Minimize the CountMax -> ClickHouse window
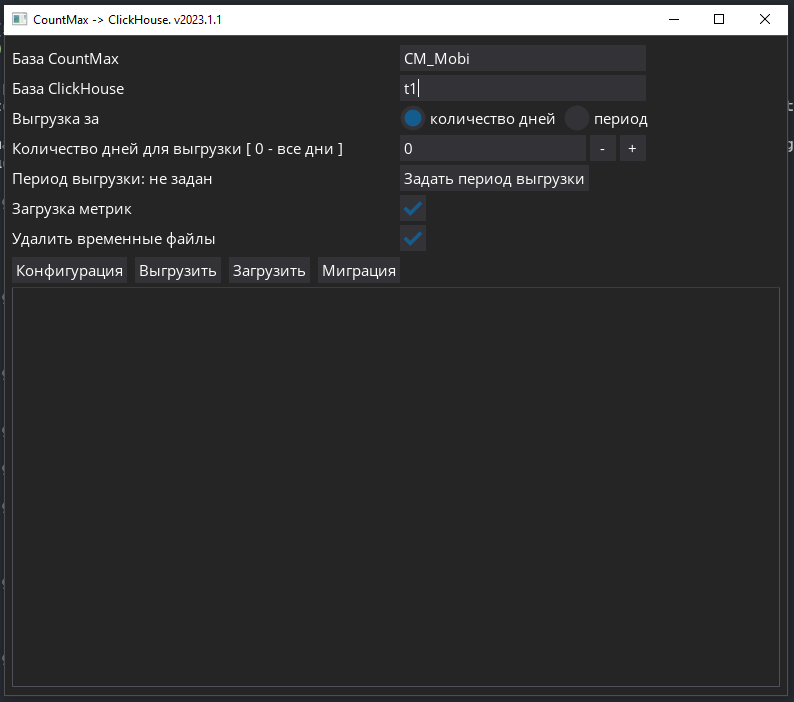This screenshot has width=794, height=702. pos(674,19)
